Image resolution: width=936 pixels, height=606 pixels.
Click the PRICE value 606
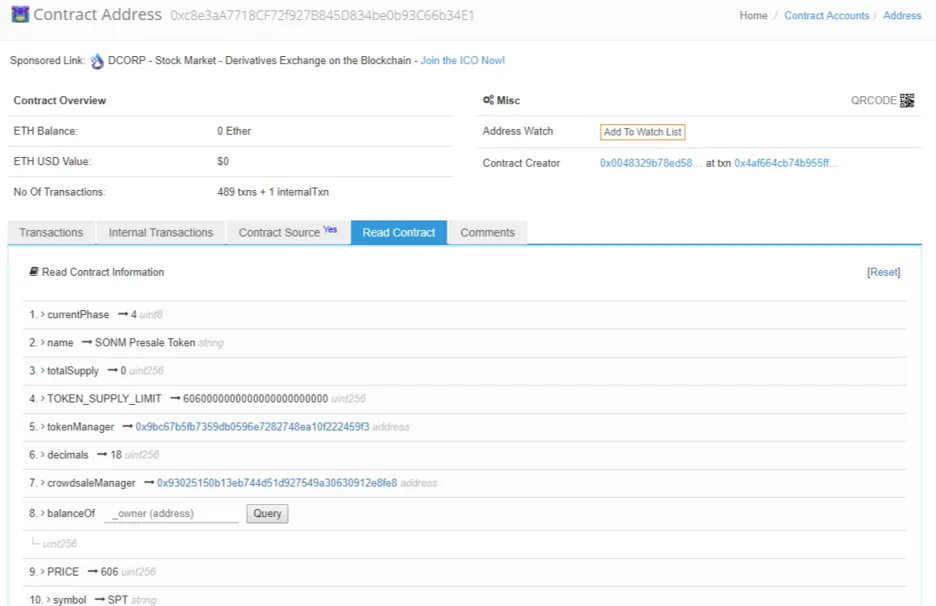pos(109,572)
